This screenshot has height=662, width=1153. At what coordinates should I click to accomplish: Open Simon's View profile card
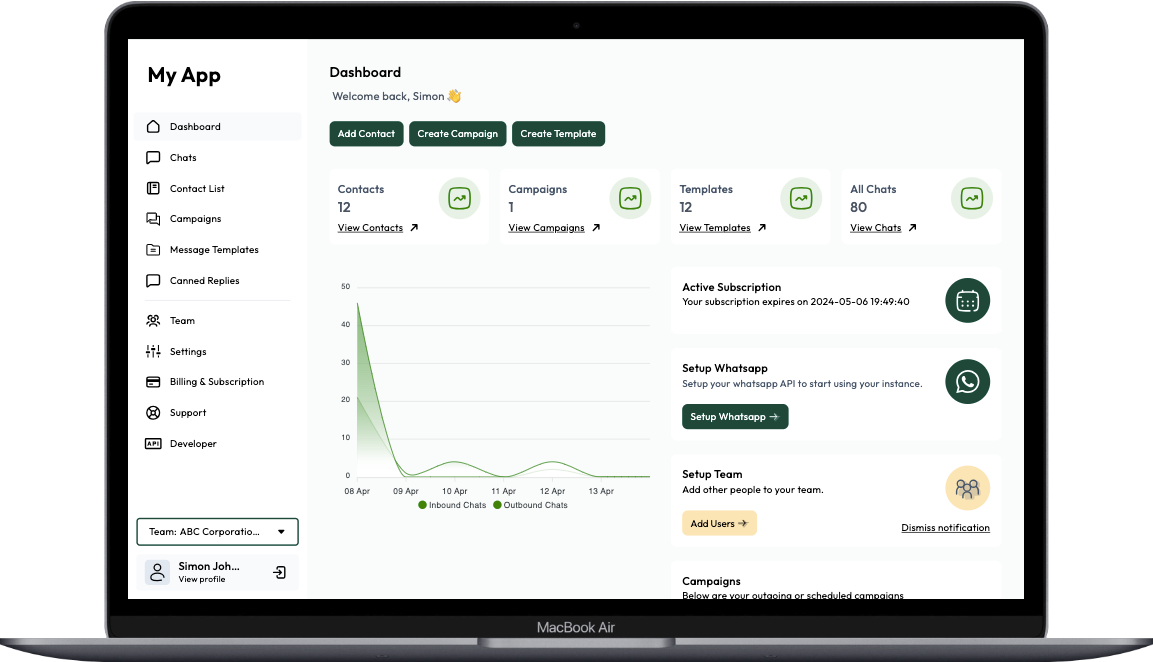coord(200,572)
